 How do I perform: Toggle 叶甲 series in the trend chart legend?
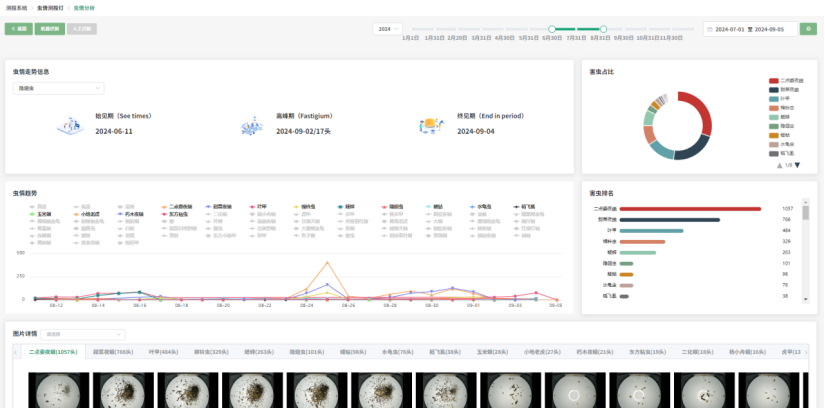click(x=259, y=205)
